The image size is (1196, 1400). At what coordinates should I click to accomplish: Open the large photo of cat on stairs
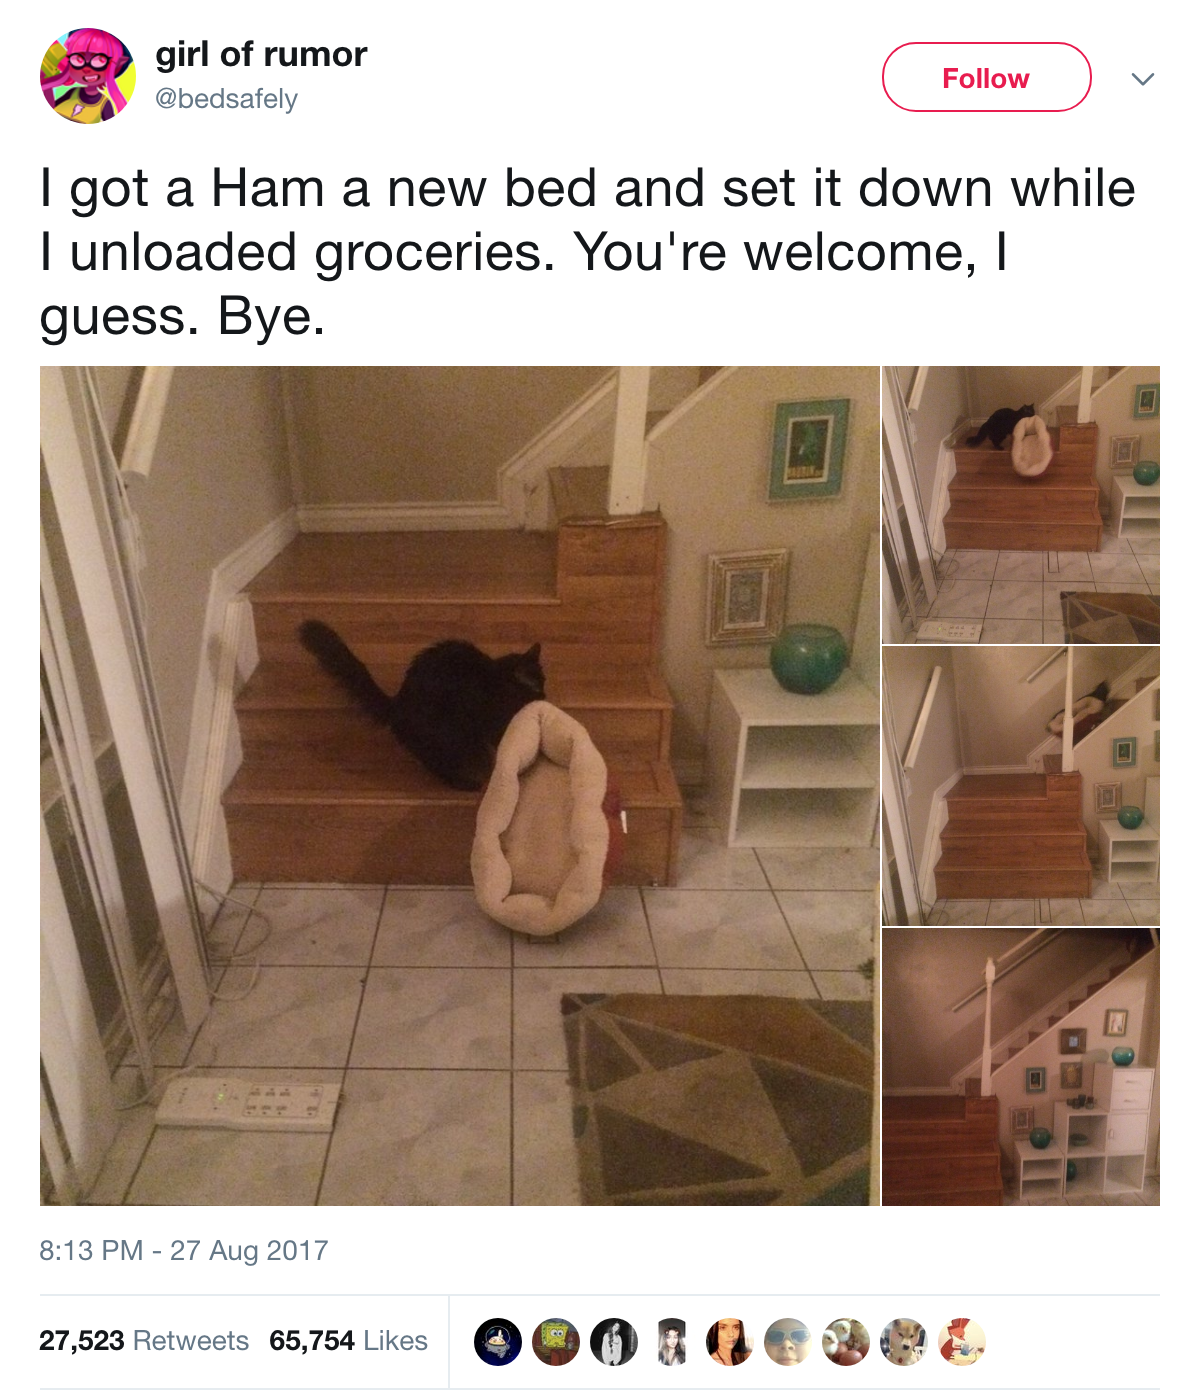[x=460, y=786]
